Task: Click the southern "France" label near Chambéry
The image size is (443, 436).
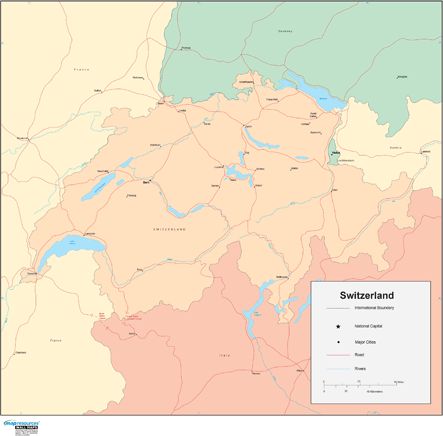Action: coord(56,340)
